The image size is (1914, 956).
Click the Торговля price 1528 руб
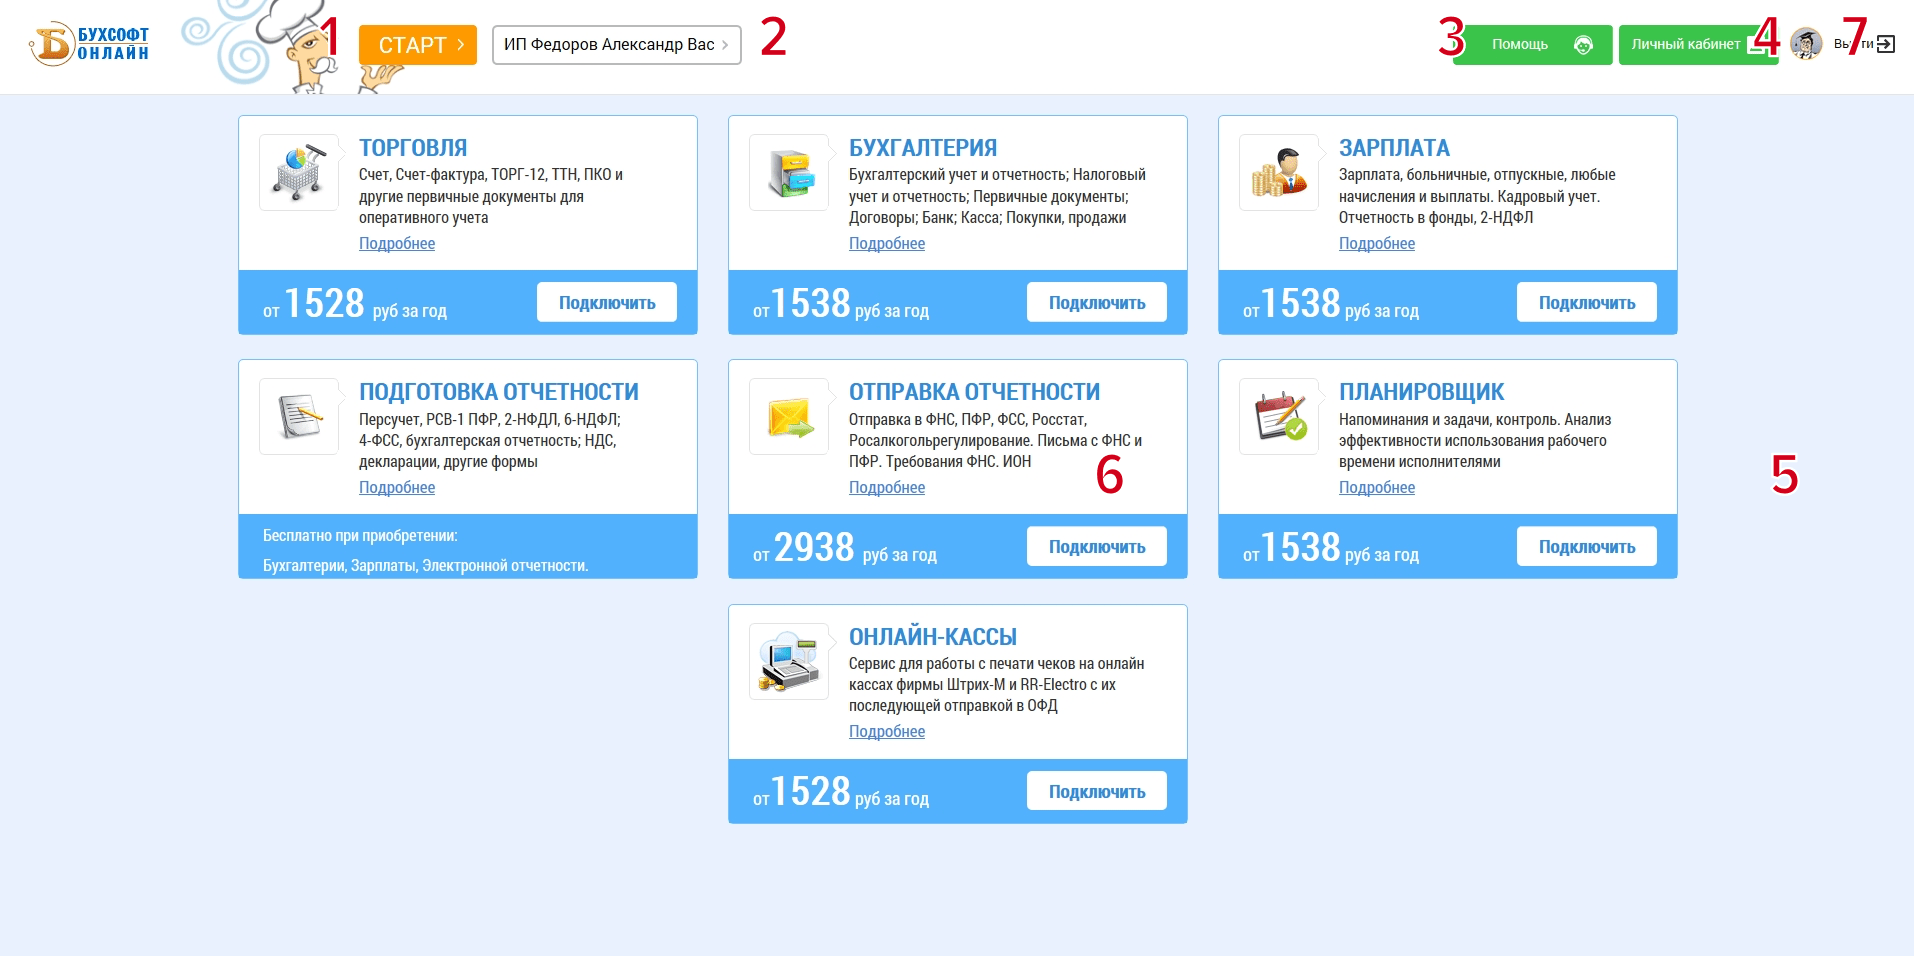[355, 304]
